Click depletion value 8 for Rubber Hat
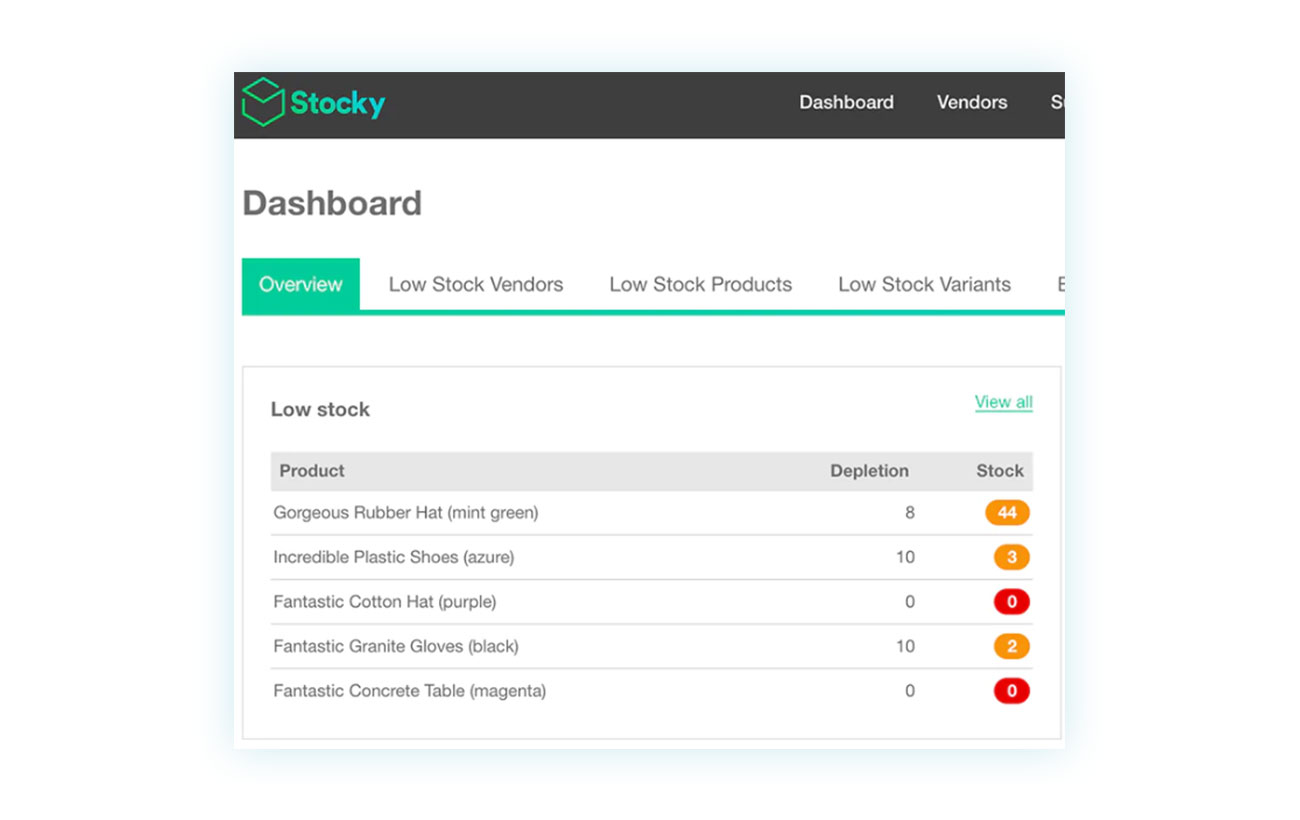This screenshot has width=1300, height=820. click(x=910, y=513)
